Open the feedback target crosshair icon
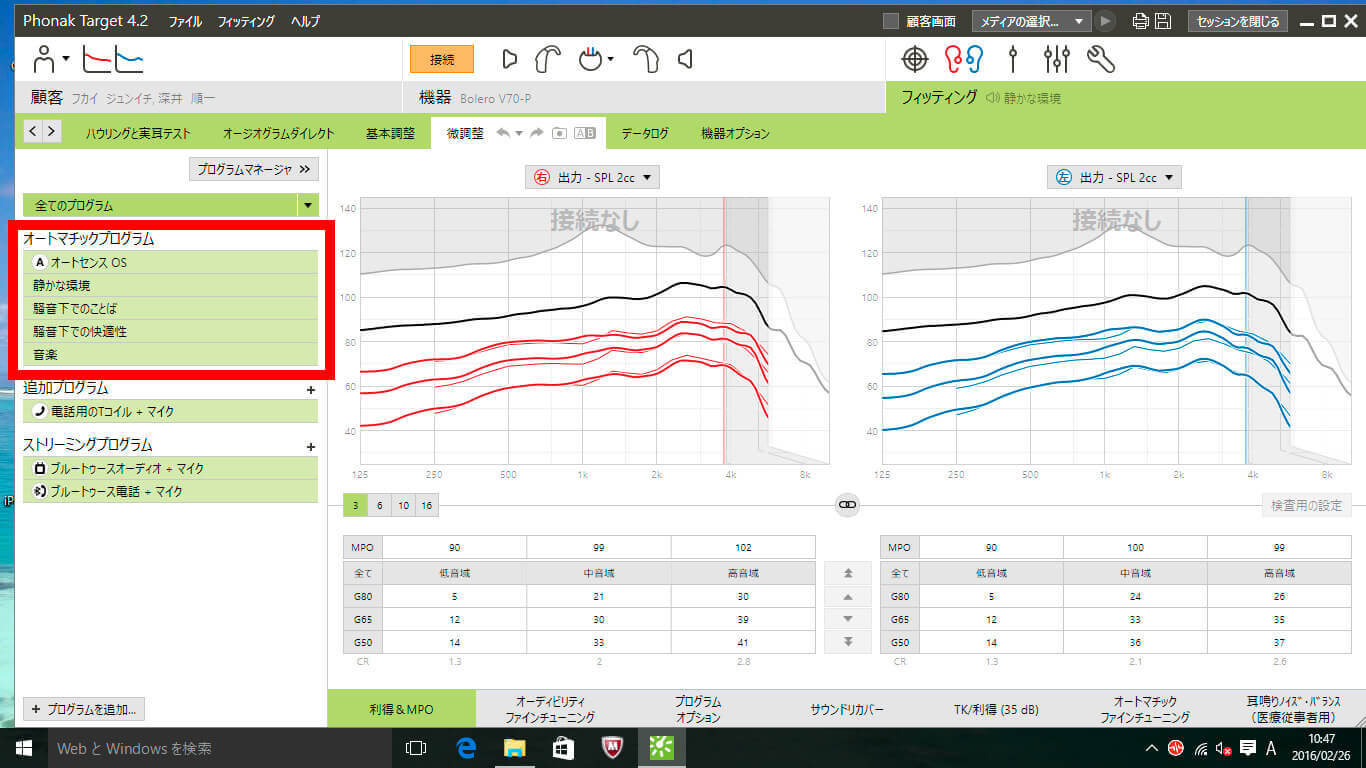 tap(915, 60)
